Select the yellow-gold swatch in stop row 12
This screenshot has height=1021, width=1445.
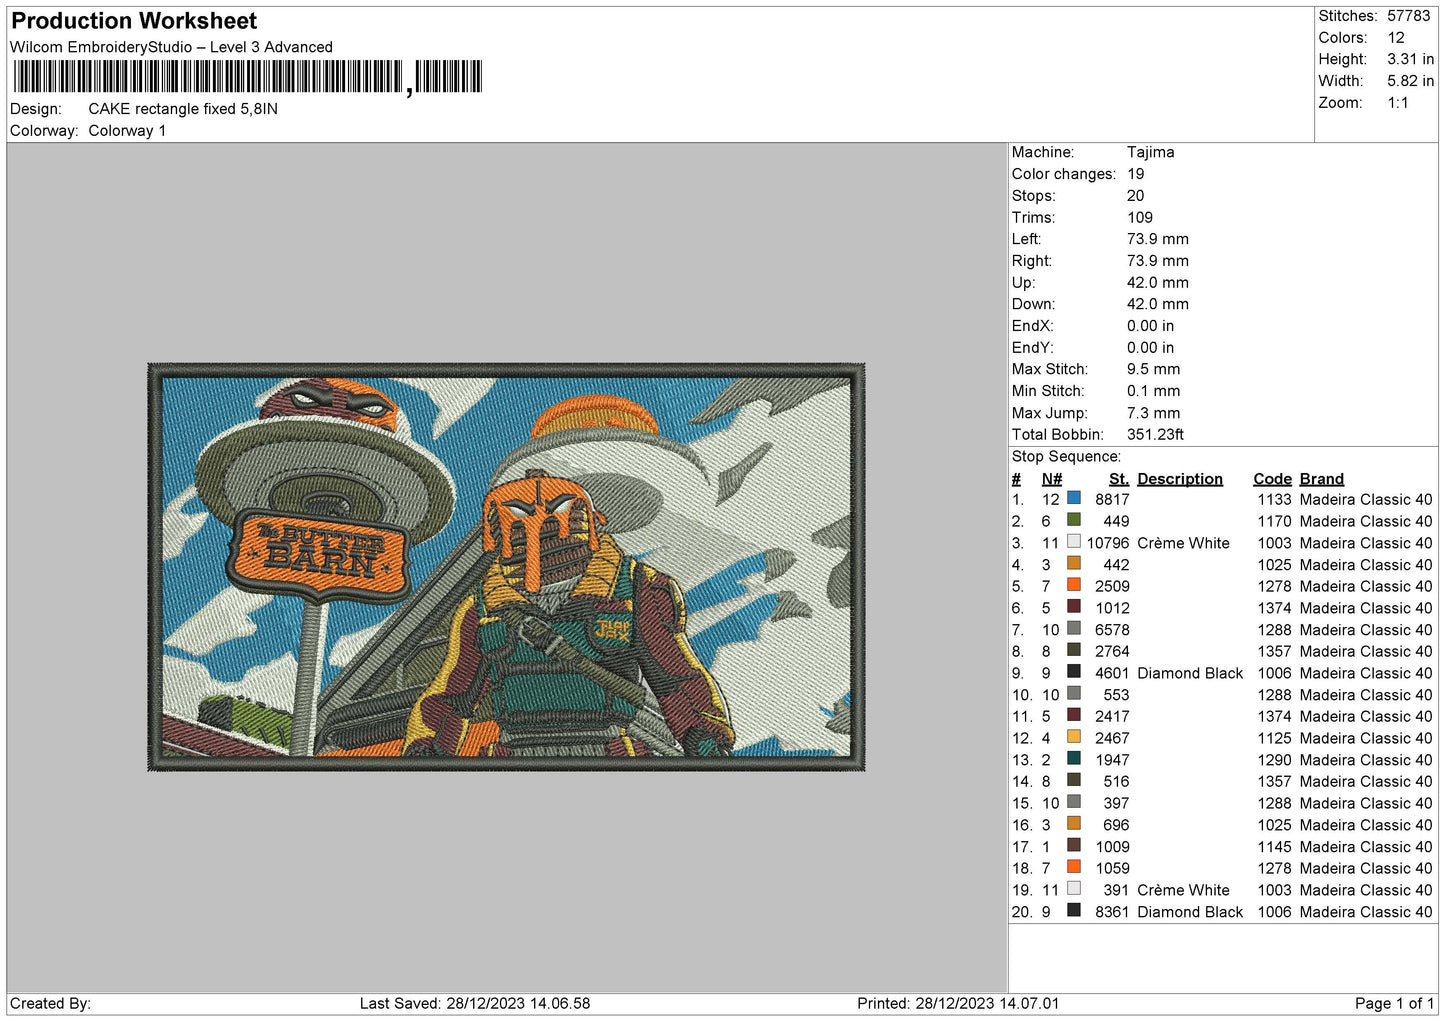click(1074, 737)
